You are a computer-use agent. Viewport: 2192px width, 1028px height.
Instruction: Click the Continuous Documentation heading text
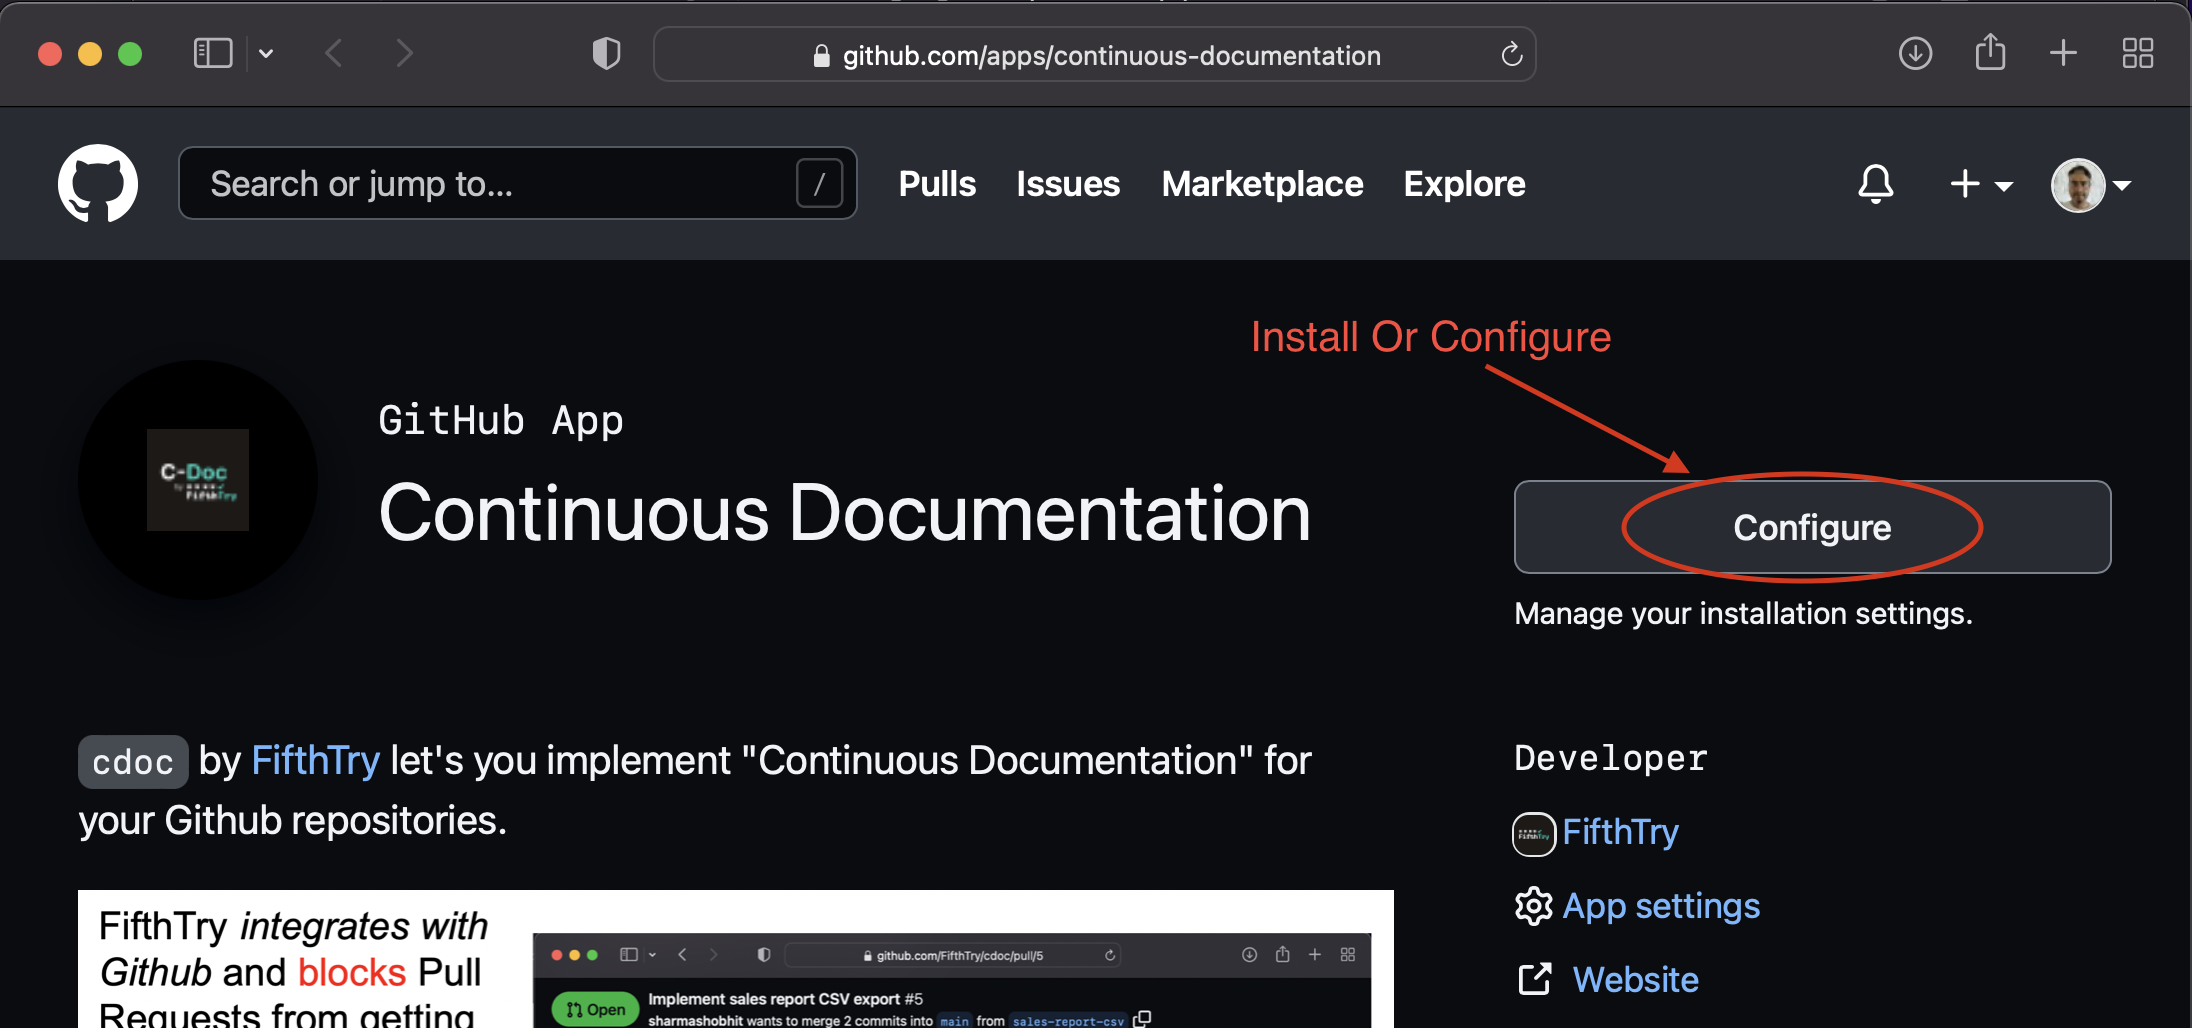coord(845,513)
